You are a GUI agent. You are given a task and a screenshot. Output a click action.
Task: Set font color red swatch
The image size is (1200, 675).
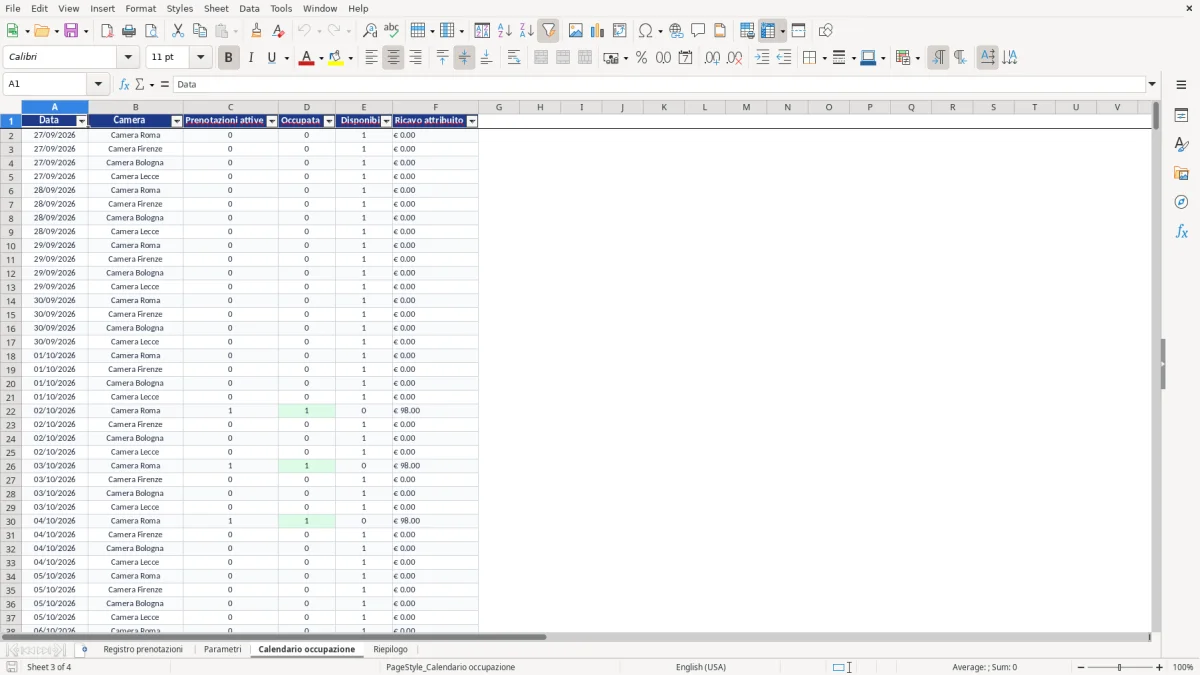click(x=305, y=58)
